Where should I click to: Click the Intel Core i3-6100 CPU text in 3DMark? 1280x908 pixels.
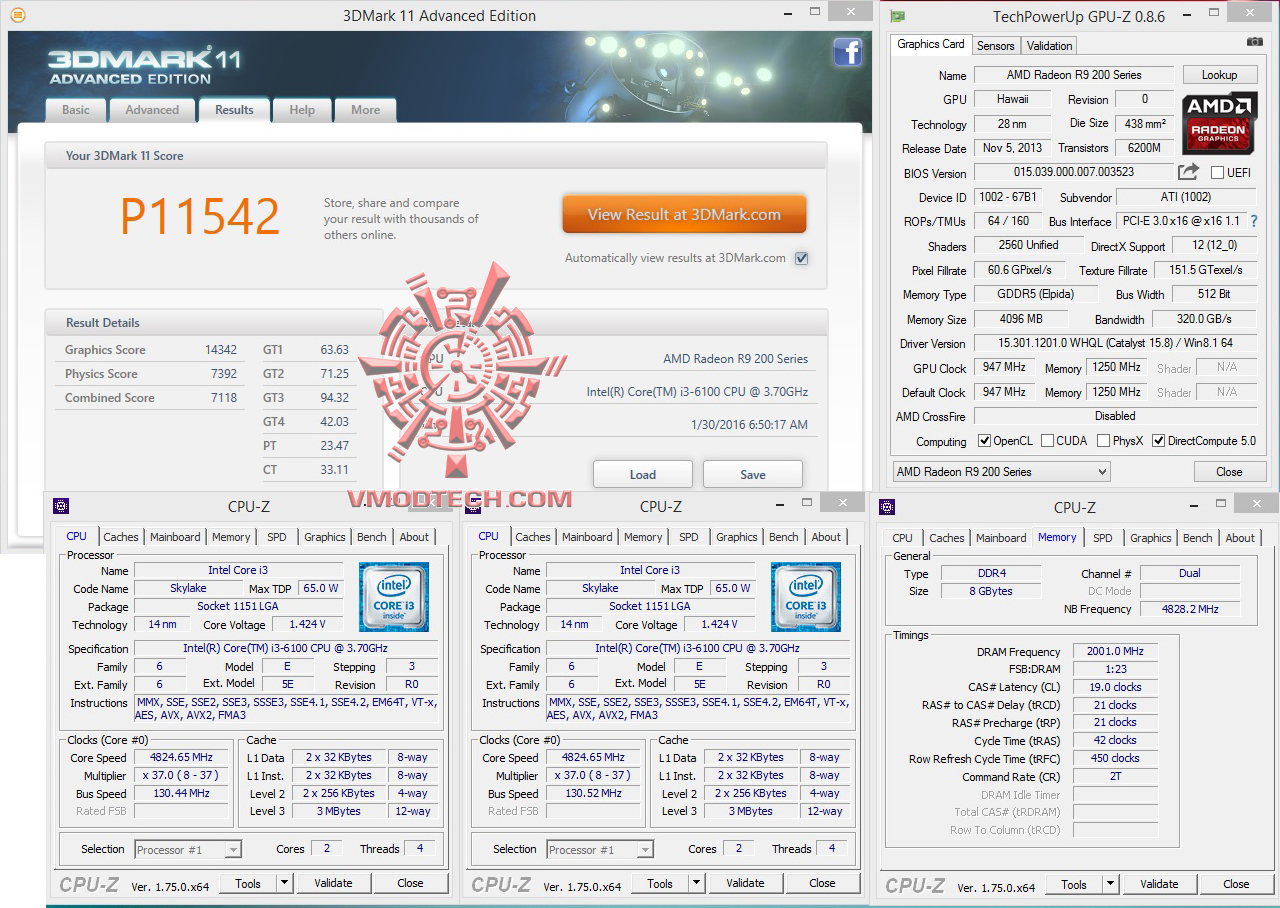(697, 392)
